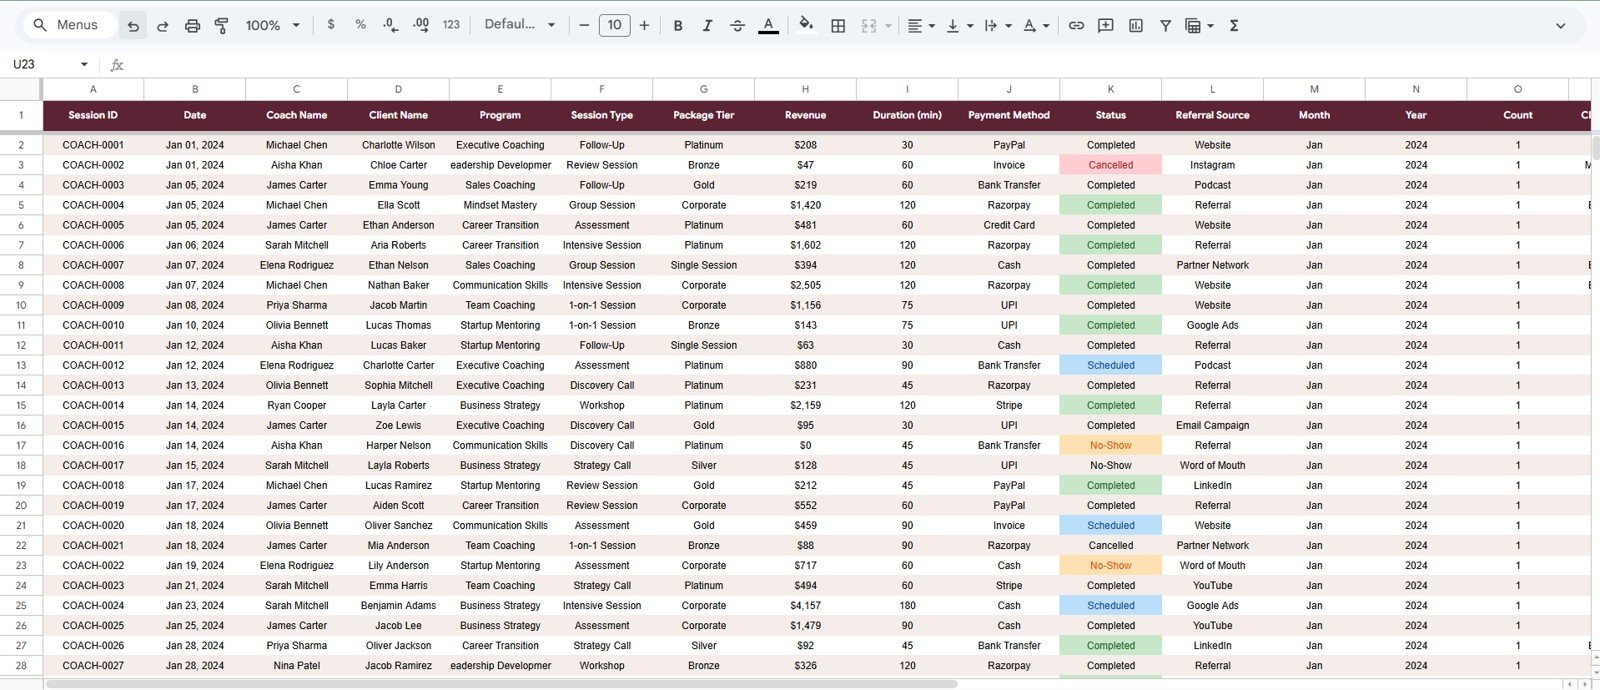Merge cells using toolbar icon
The height and width of the screenshot is (690, 1600).
coord(868,25)
